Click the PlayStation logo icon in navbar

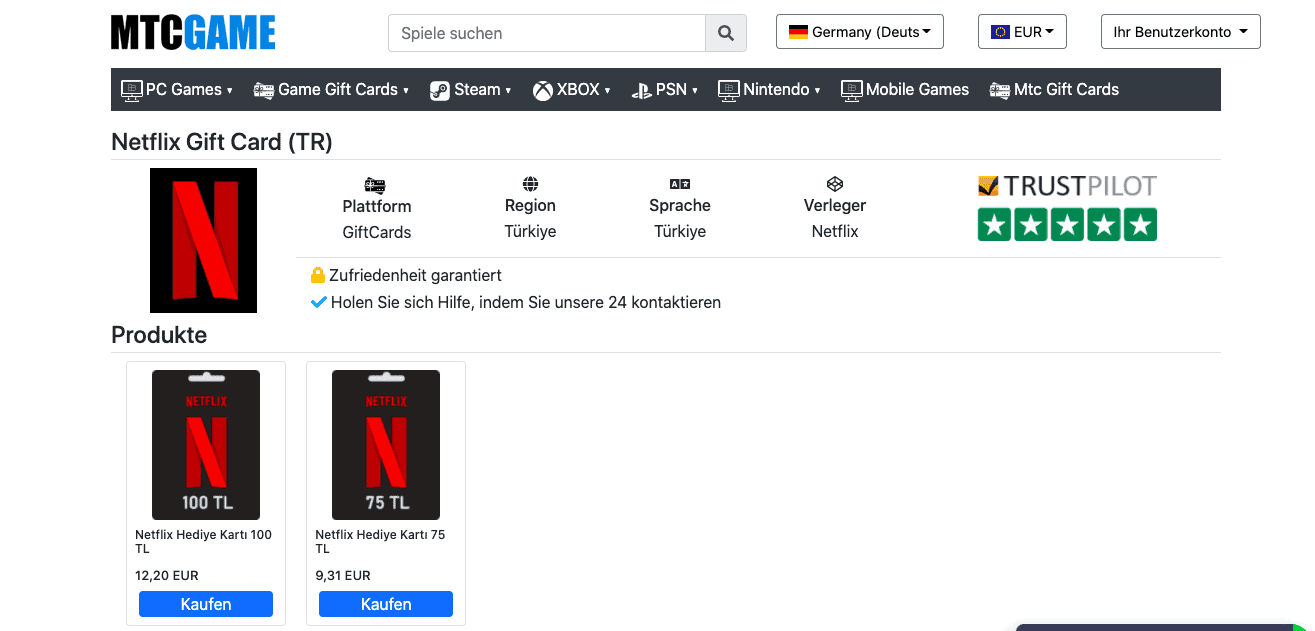[641, 91]
